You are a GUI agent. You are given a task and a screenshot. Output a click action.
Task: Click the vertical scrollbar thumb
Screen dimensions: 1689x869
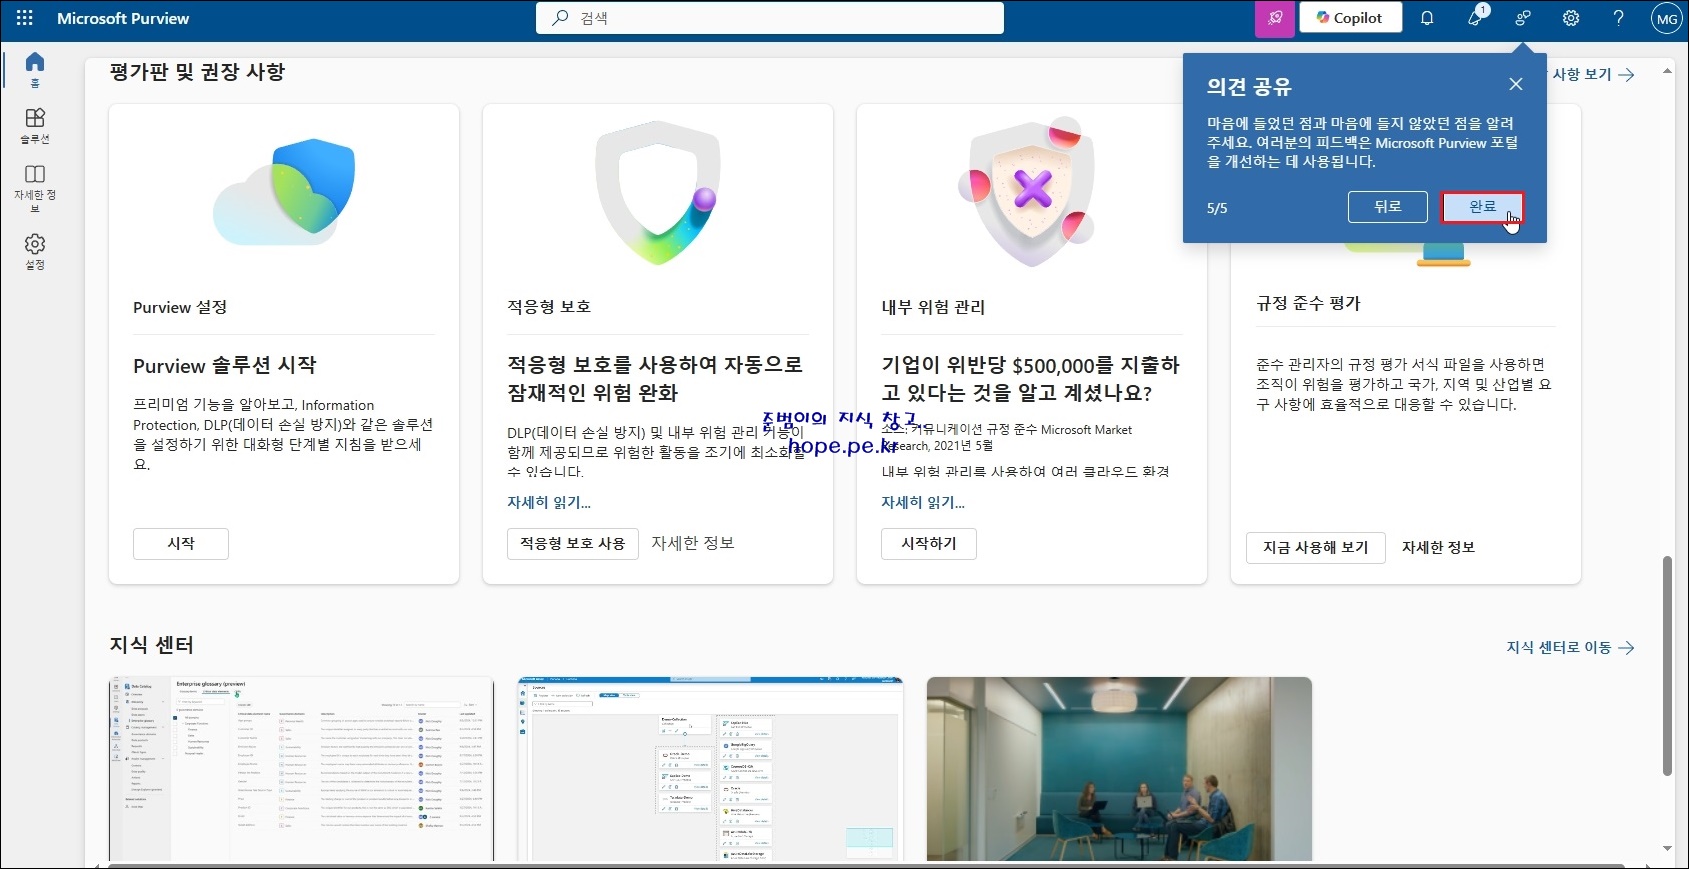(x=1667, y=665)
